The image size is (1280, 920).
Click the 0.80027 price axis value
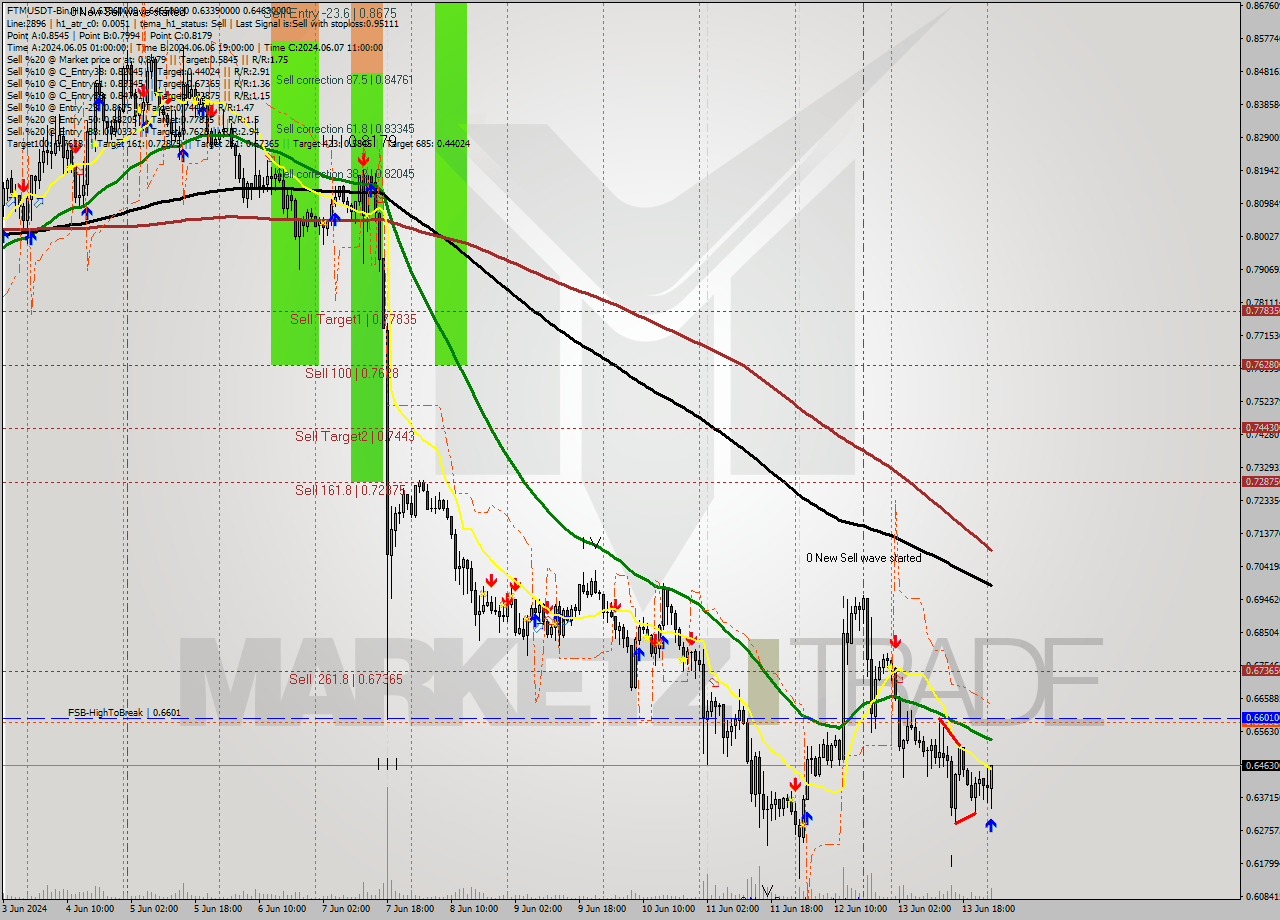click(1262, 237)
